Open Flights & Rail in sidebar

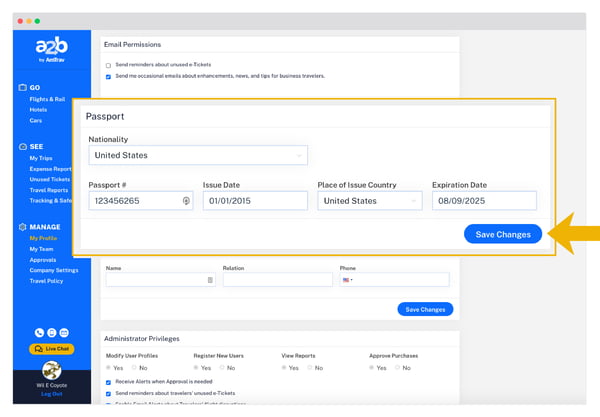coord(48,100)
